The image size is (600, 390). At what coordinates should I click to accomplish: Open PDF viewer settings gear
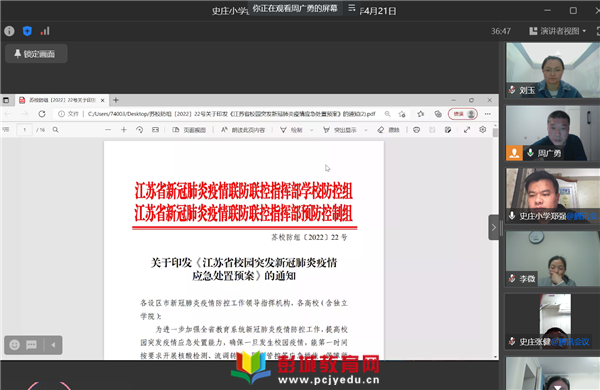tap(483, 130)
